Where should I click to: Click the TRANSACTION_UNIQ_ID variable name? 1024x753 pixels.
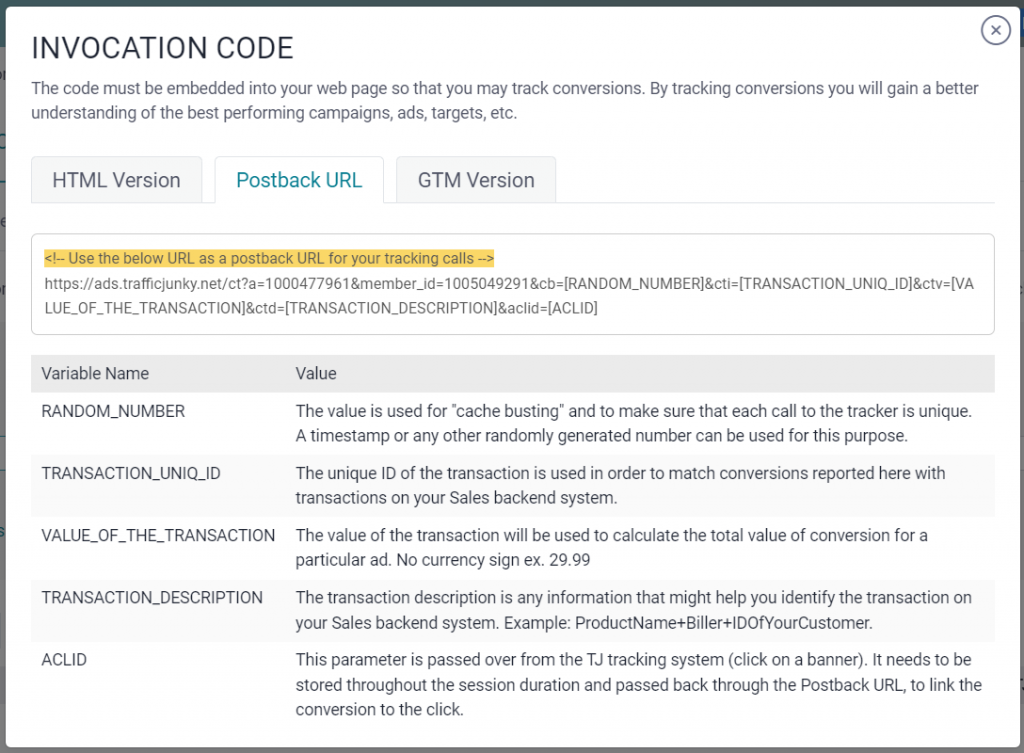(x=131, y=473)
